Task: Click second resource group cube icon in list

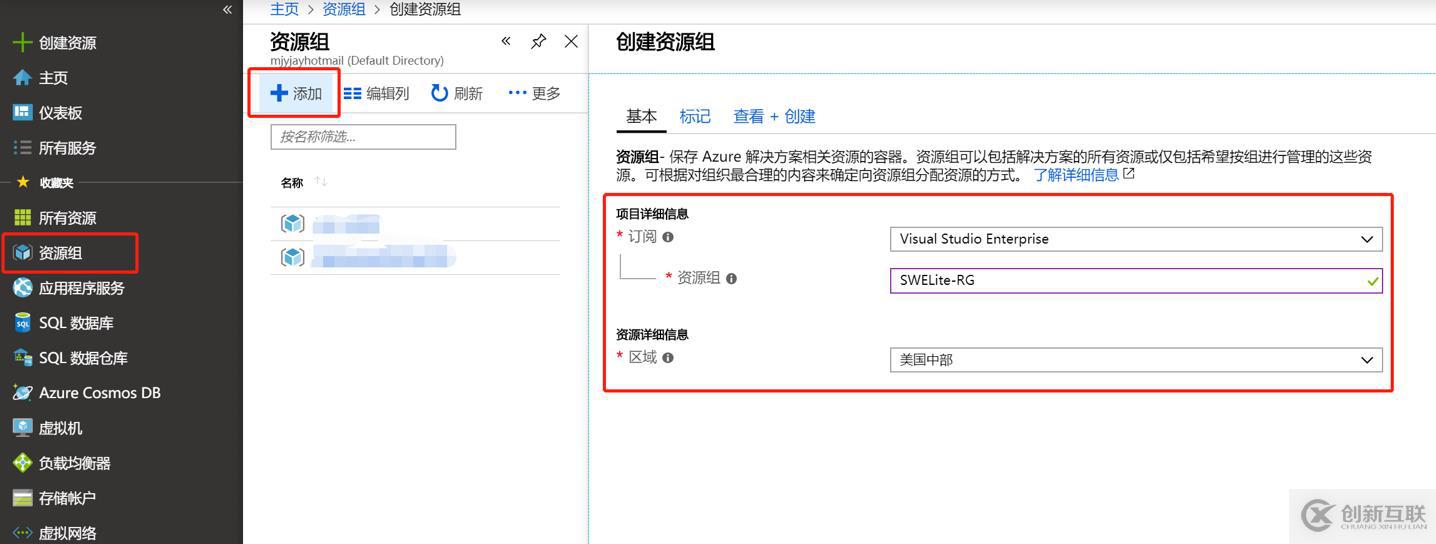Action: [292, 257]
